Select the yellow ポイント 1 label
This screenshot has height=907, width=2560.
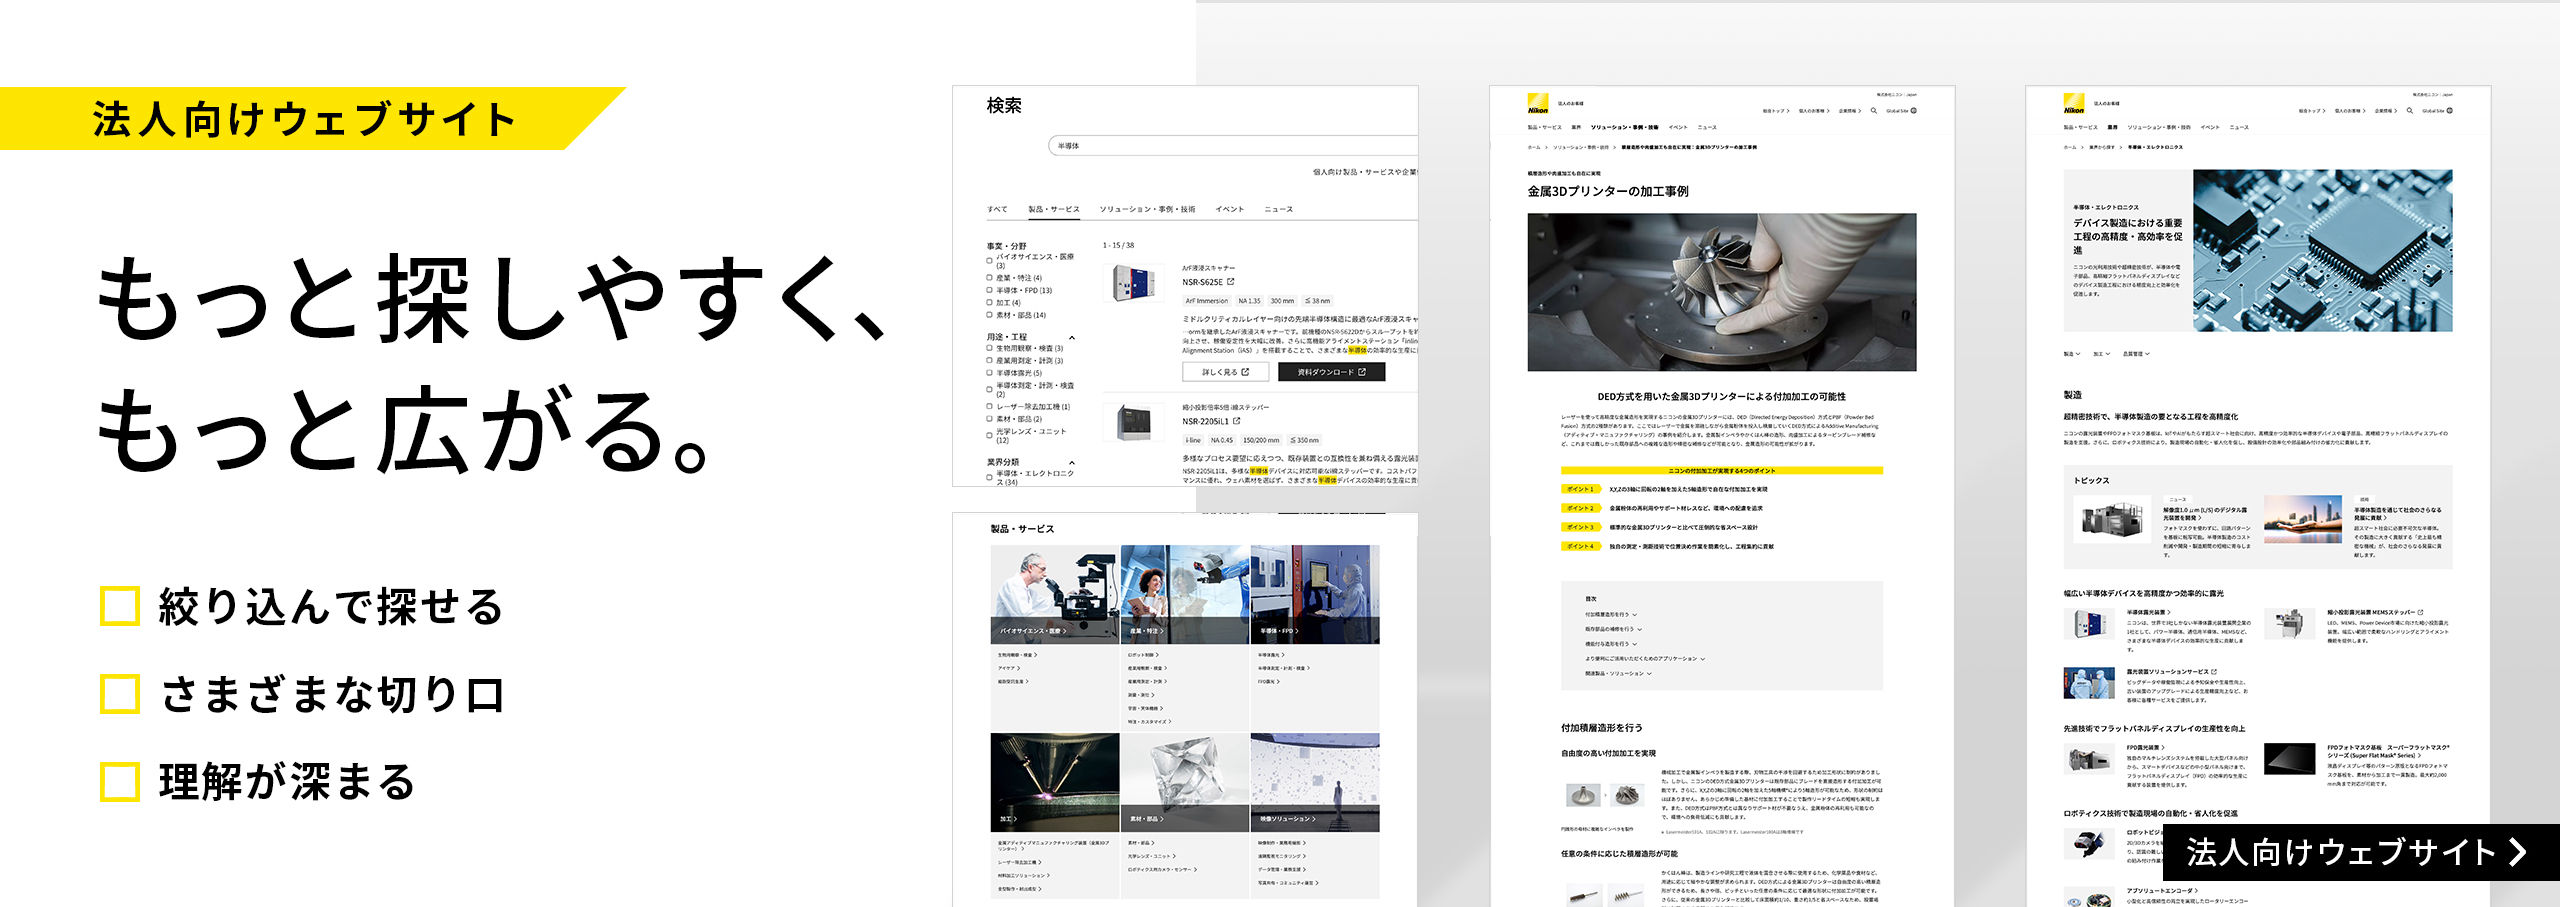coord(1581,489)
